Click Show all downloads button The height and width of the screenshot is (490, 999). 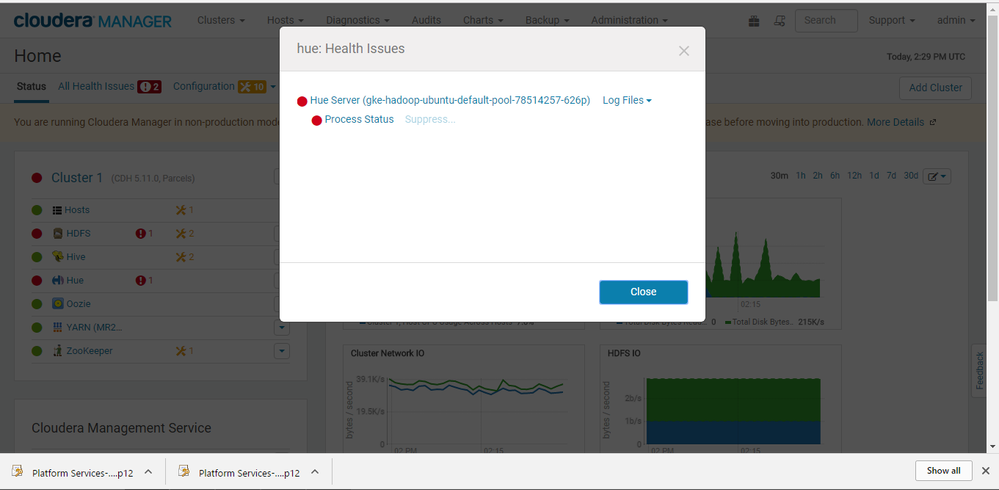(944, 471)
